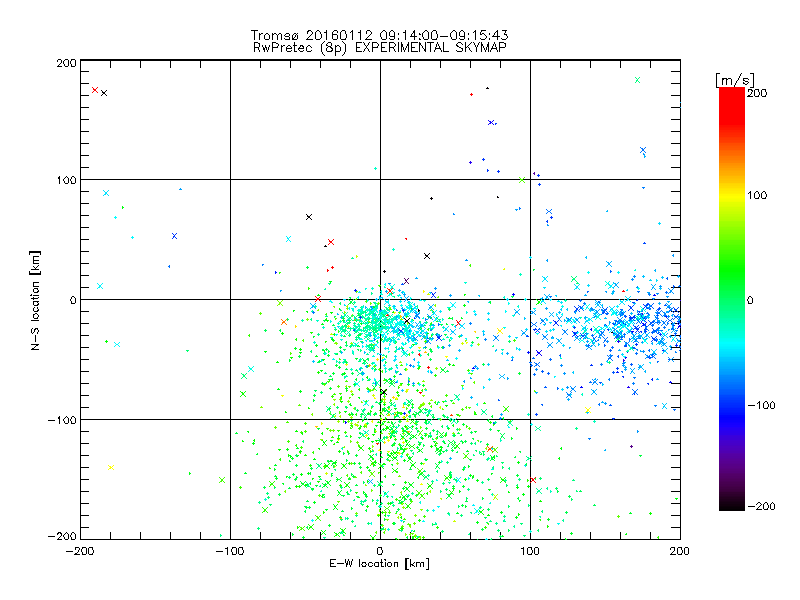Click the y-axis tick label '200'
Viewport: 800px width, 600px height.
pos(66,63)
